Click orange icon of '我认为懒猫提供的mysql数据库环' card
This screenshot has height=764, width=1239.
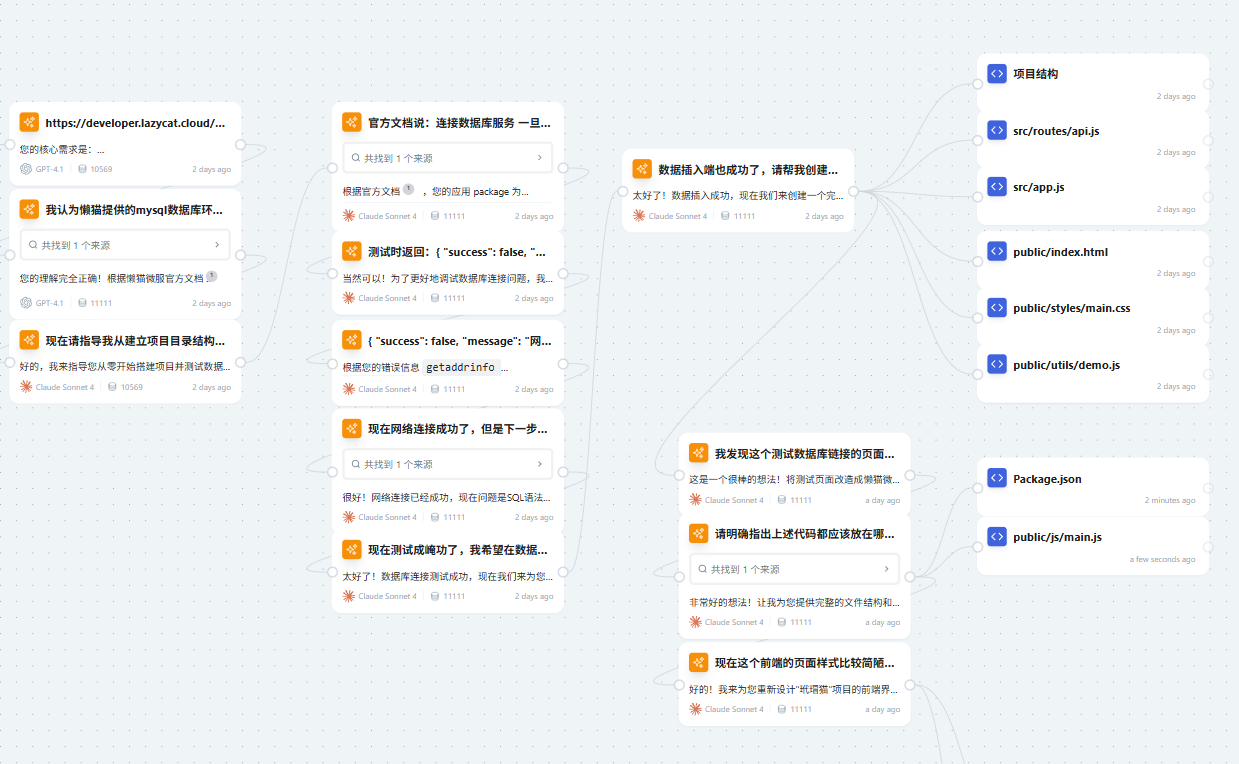29,209
